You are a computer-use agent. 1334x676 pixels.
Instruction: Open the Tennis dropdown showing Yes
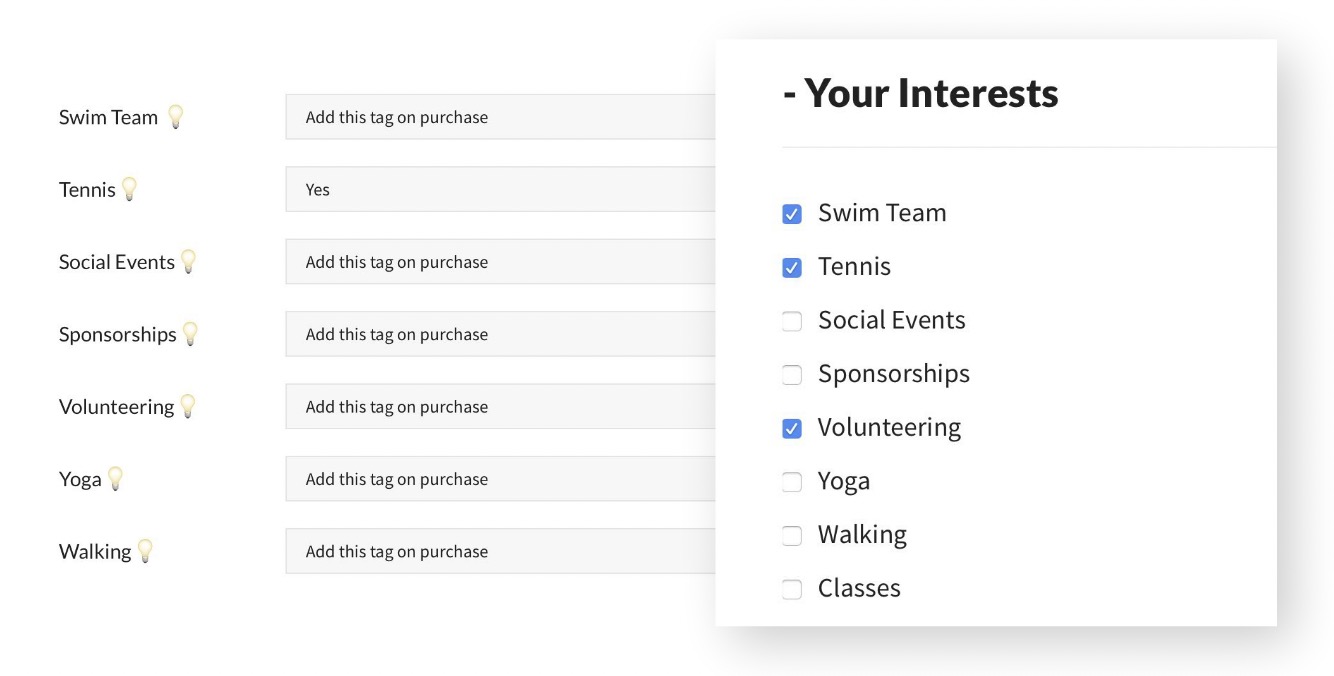pyautogui.click(x=500, y=189)
